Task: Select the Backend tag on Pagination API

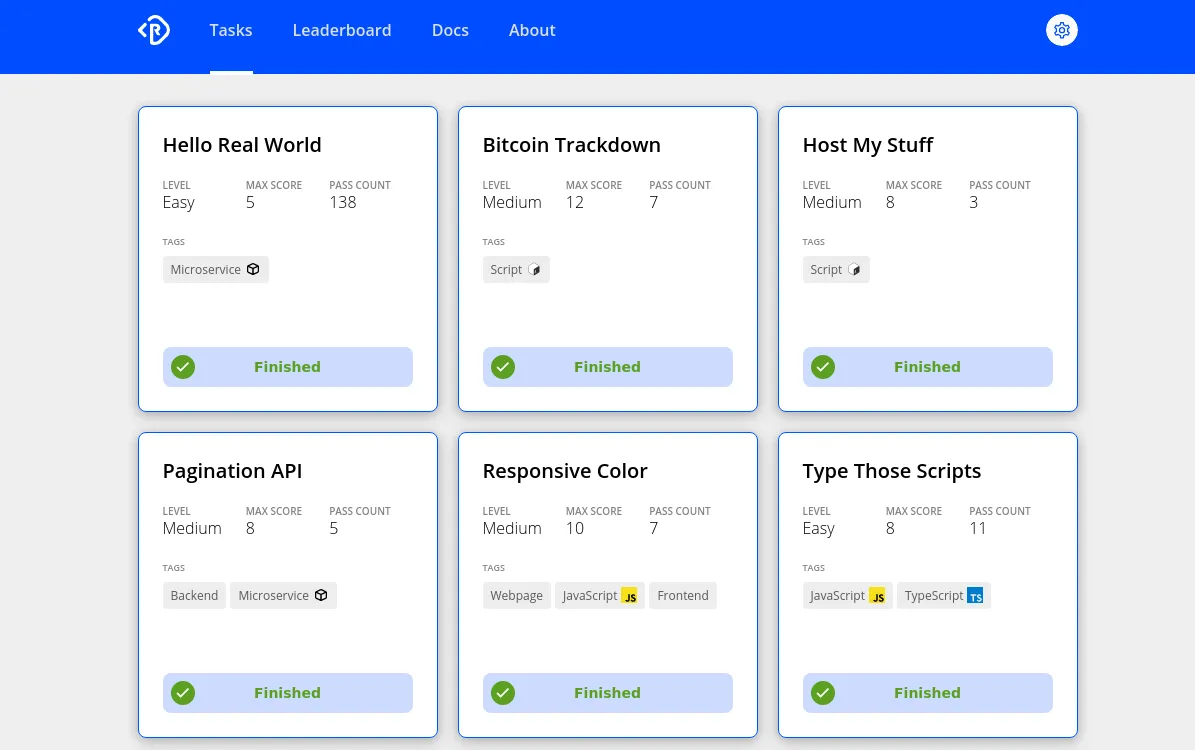Action: tap(194, 595)
